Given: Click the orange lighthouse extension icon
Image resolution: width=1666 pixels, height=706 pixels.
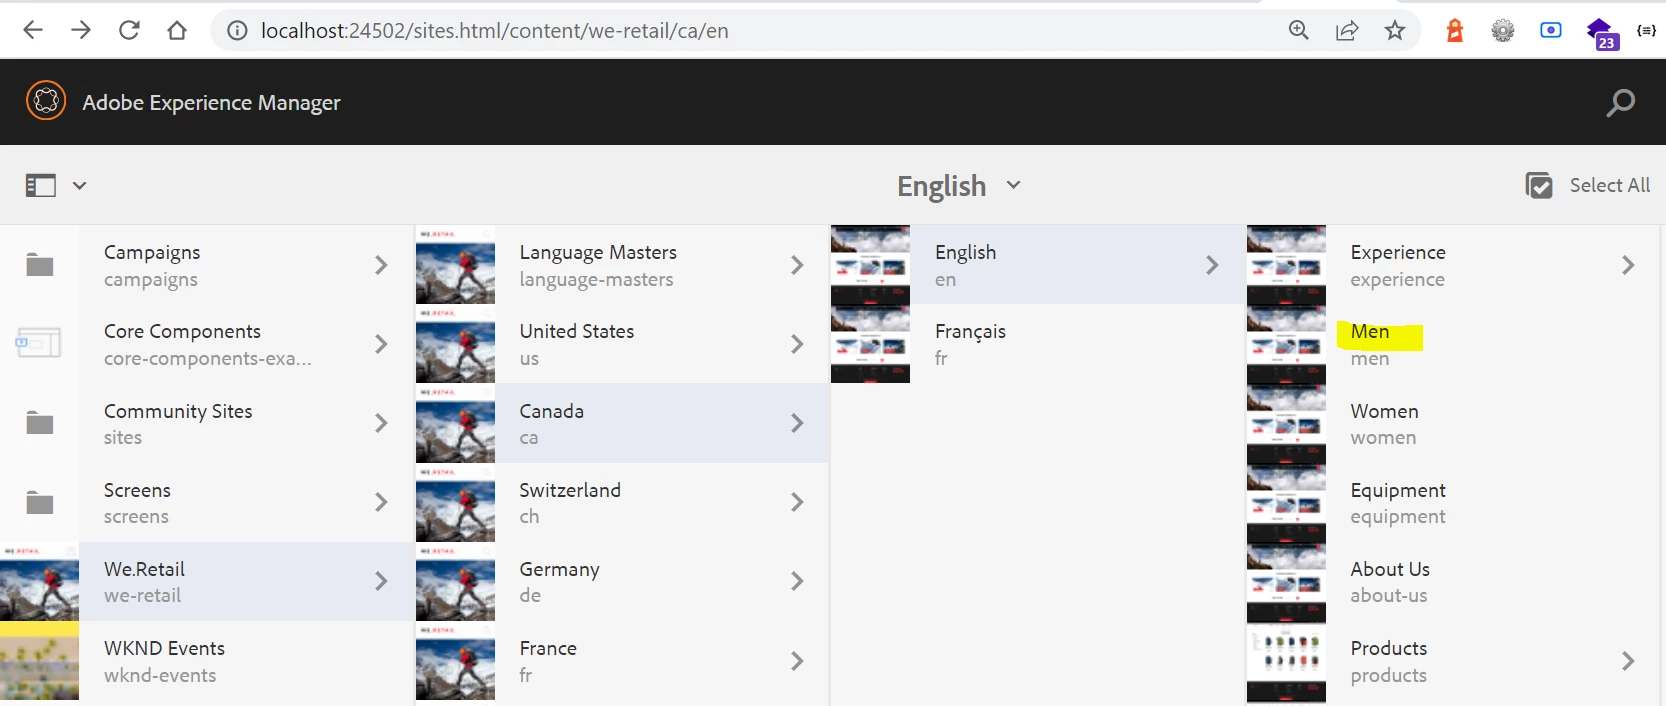Looking at the screenshot, I should pos(1455,30).
